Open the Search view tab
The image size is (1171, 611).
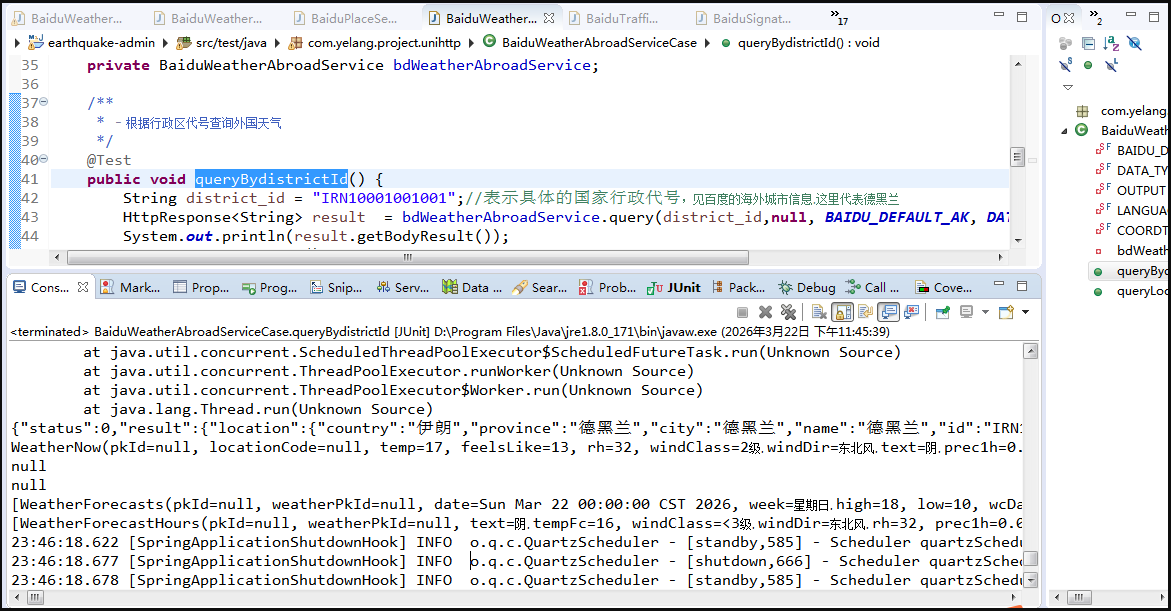[x=540, y=287]
